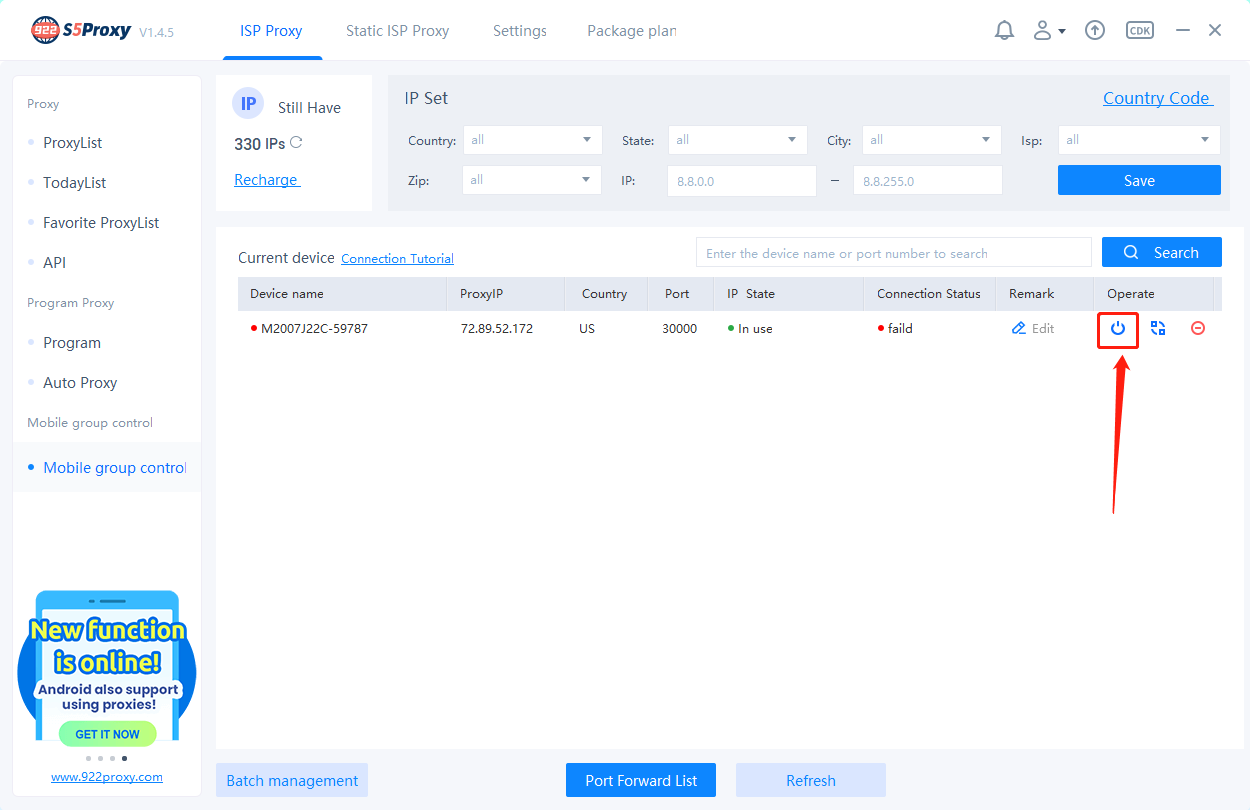Click the switch IP icon for M2007J22C-59787
Screen dimensions: 1250x810
(x=1158, y=328)
